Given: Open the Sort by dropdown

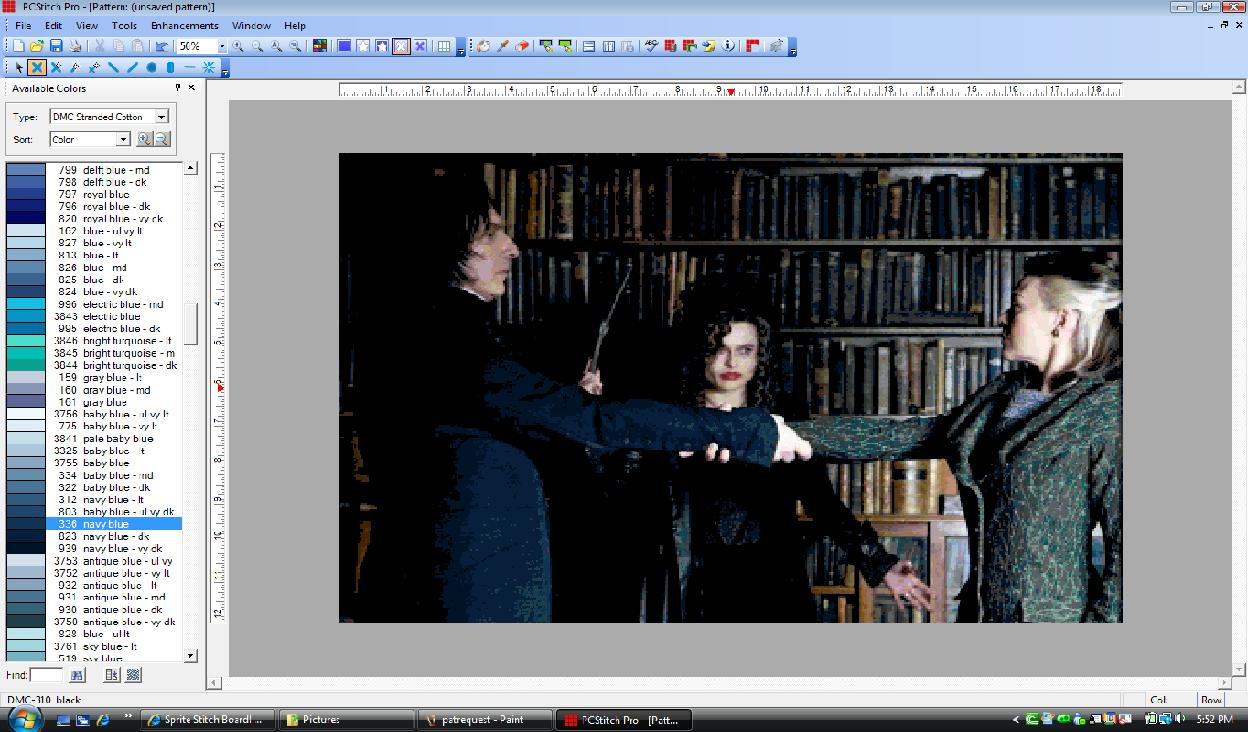Looking at the screenshot, I should point(123,139).
